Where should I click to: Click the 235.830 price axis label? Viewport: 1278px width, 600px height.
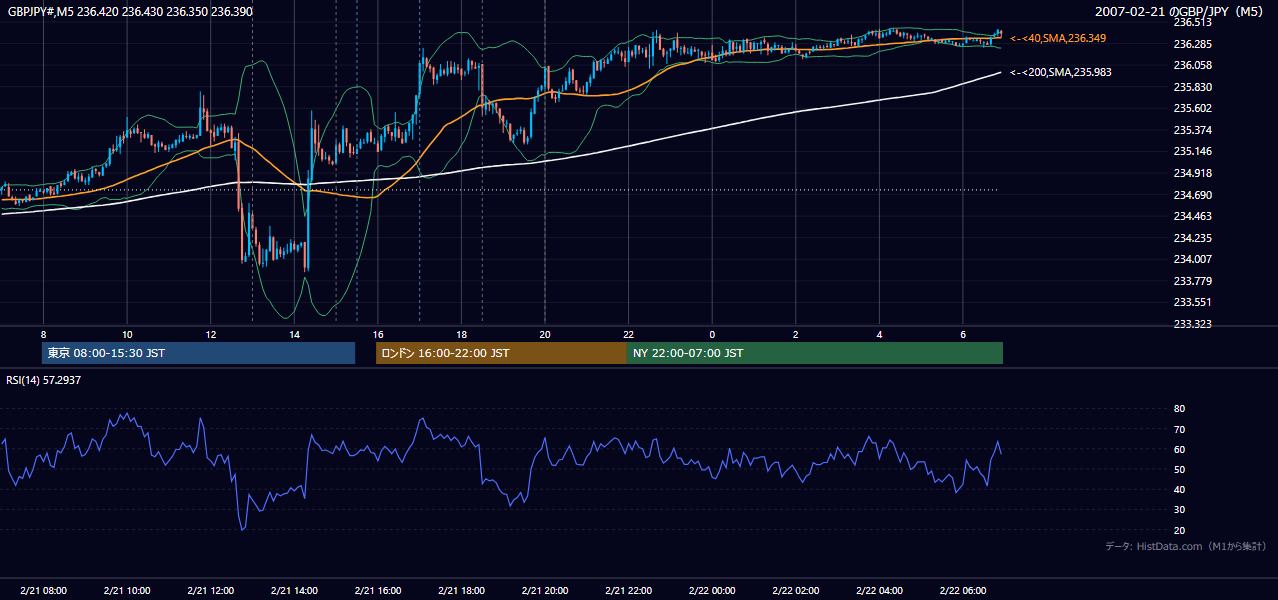point(1192,87)
